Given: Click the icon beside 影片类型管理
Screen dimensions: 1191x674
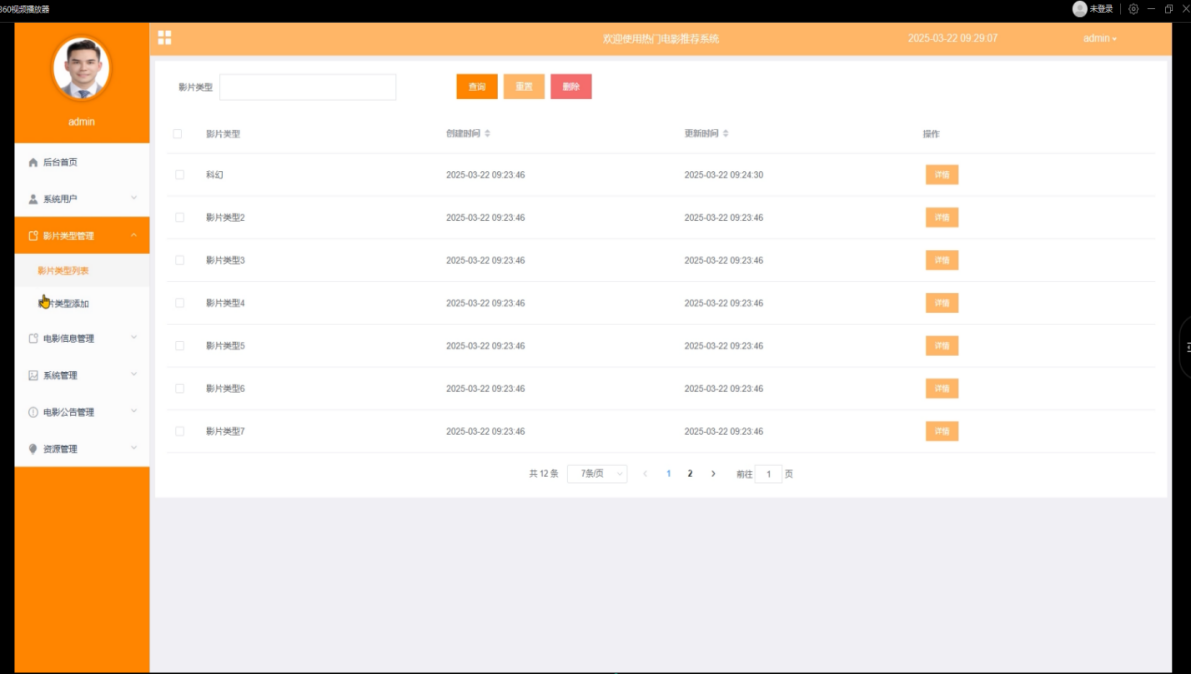Looking at the screenshot, I should point(33,236).
